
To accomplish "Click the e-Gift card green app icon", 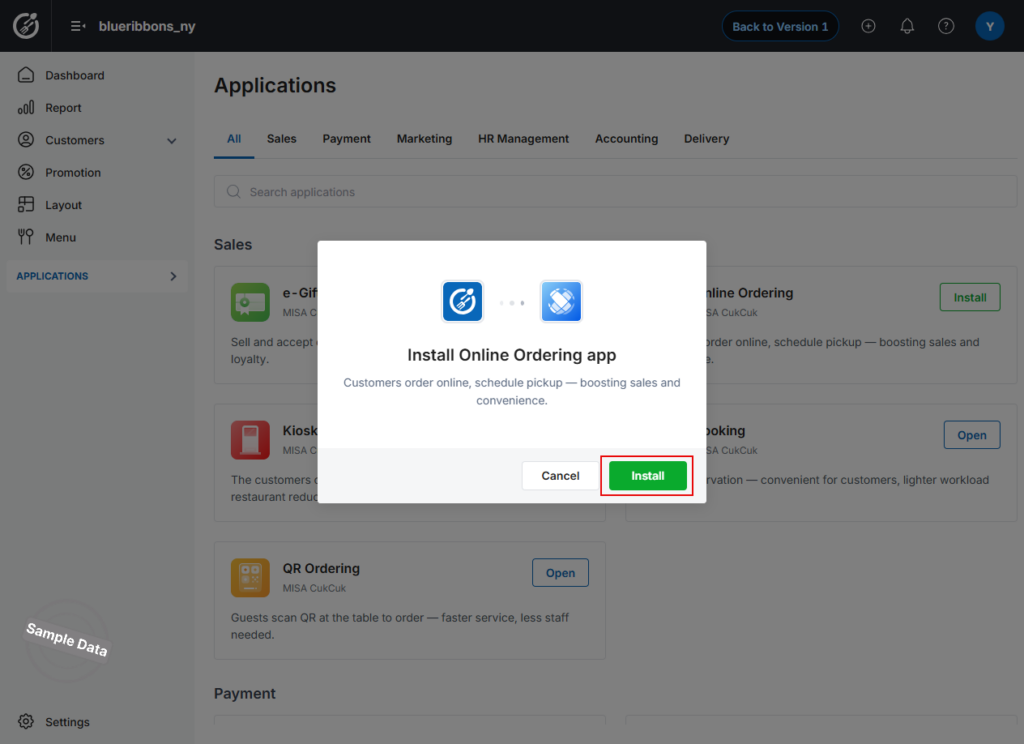I will click(250, 302).
